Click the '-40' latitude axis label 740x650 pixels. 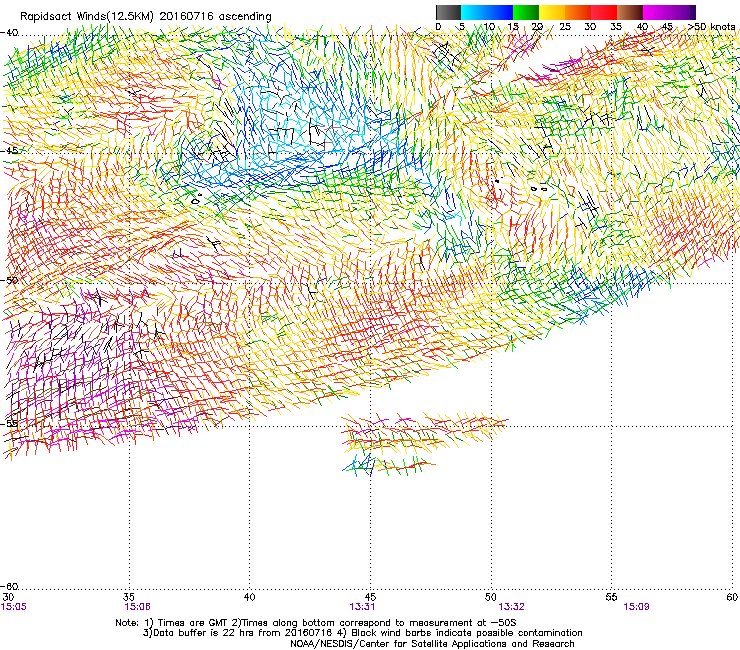tap(9, 33)
